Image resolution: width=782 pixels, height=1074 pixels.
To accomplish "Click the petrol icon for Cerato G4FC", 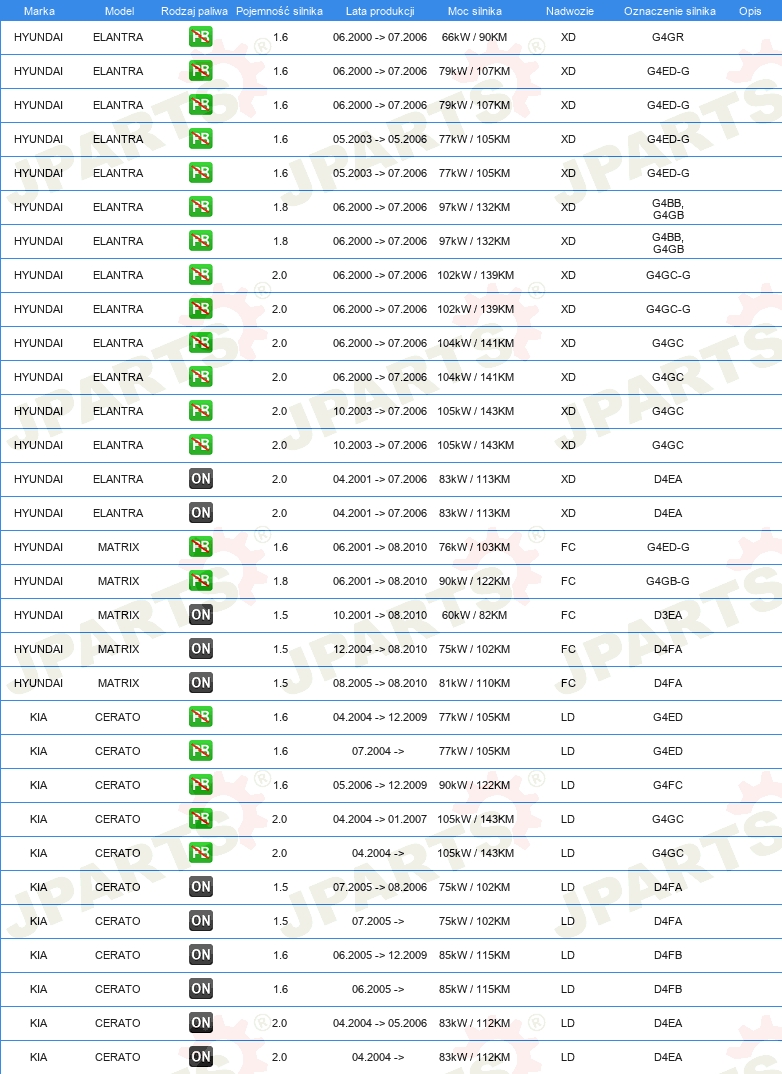I will pyautogui.click(x=201, y=785).
